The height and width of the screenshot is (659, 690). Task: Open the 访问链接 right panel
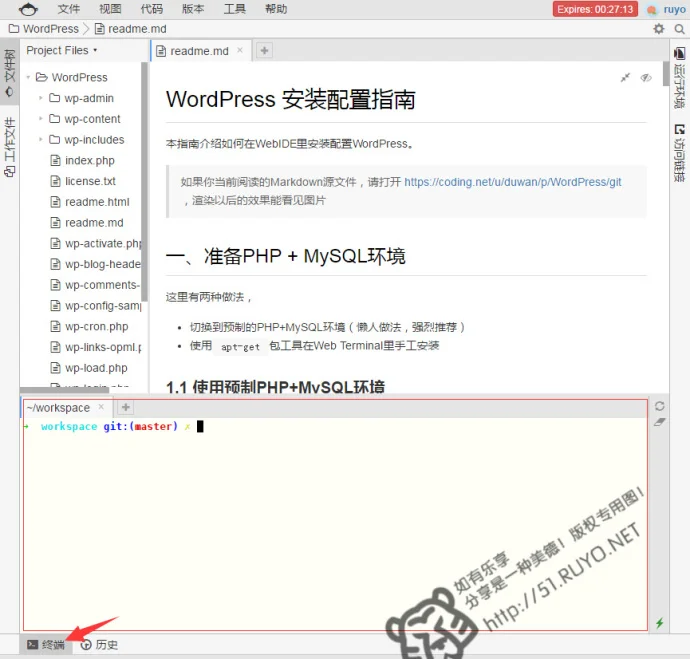(x=680, y=153)
